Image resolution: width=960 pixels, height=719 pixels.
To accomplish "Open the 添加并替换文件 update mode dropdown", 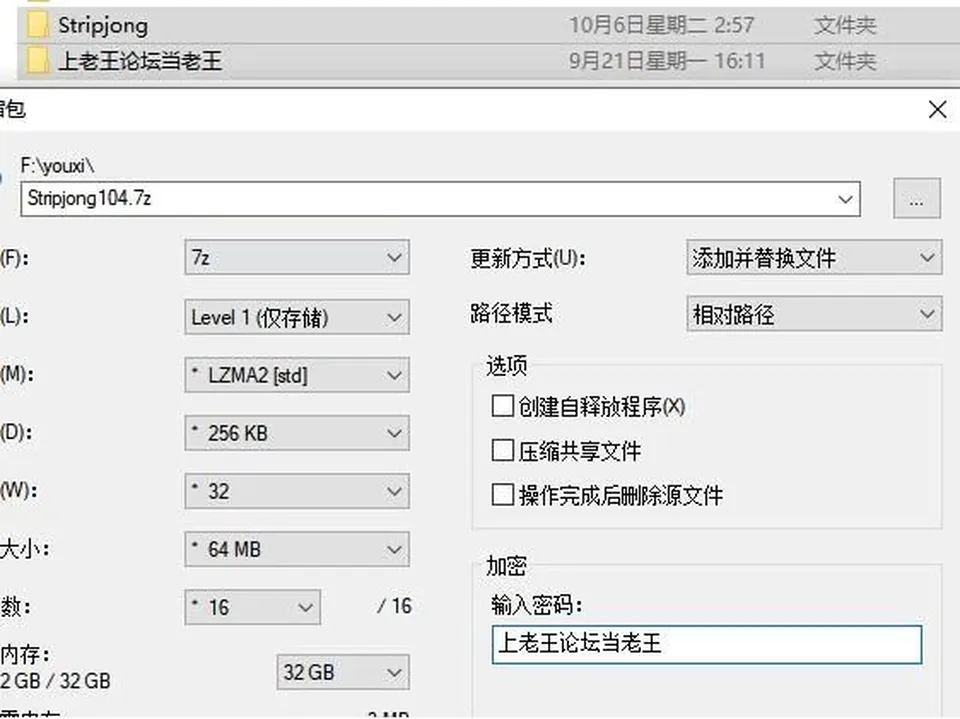I will click(x=814, y=257).
